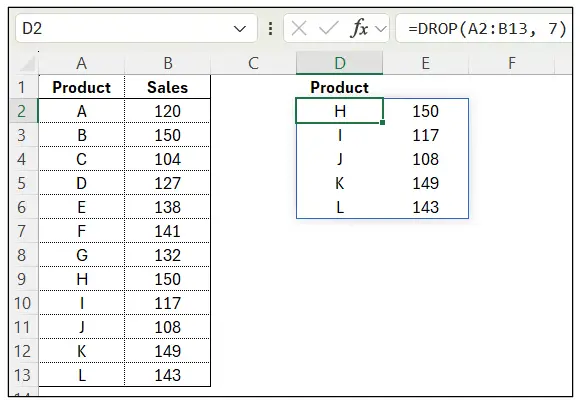
Task: Click cell A3 containing B
Action: pos(82,135)
